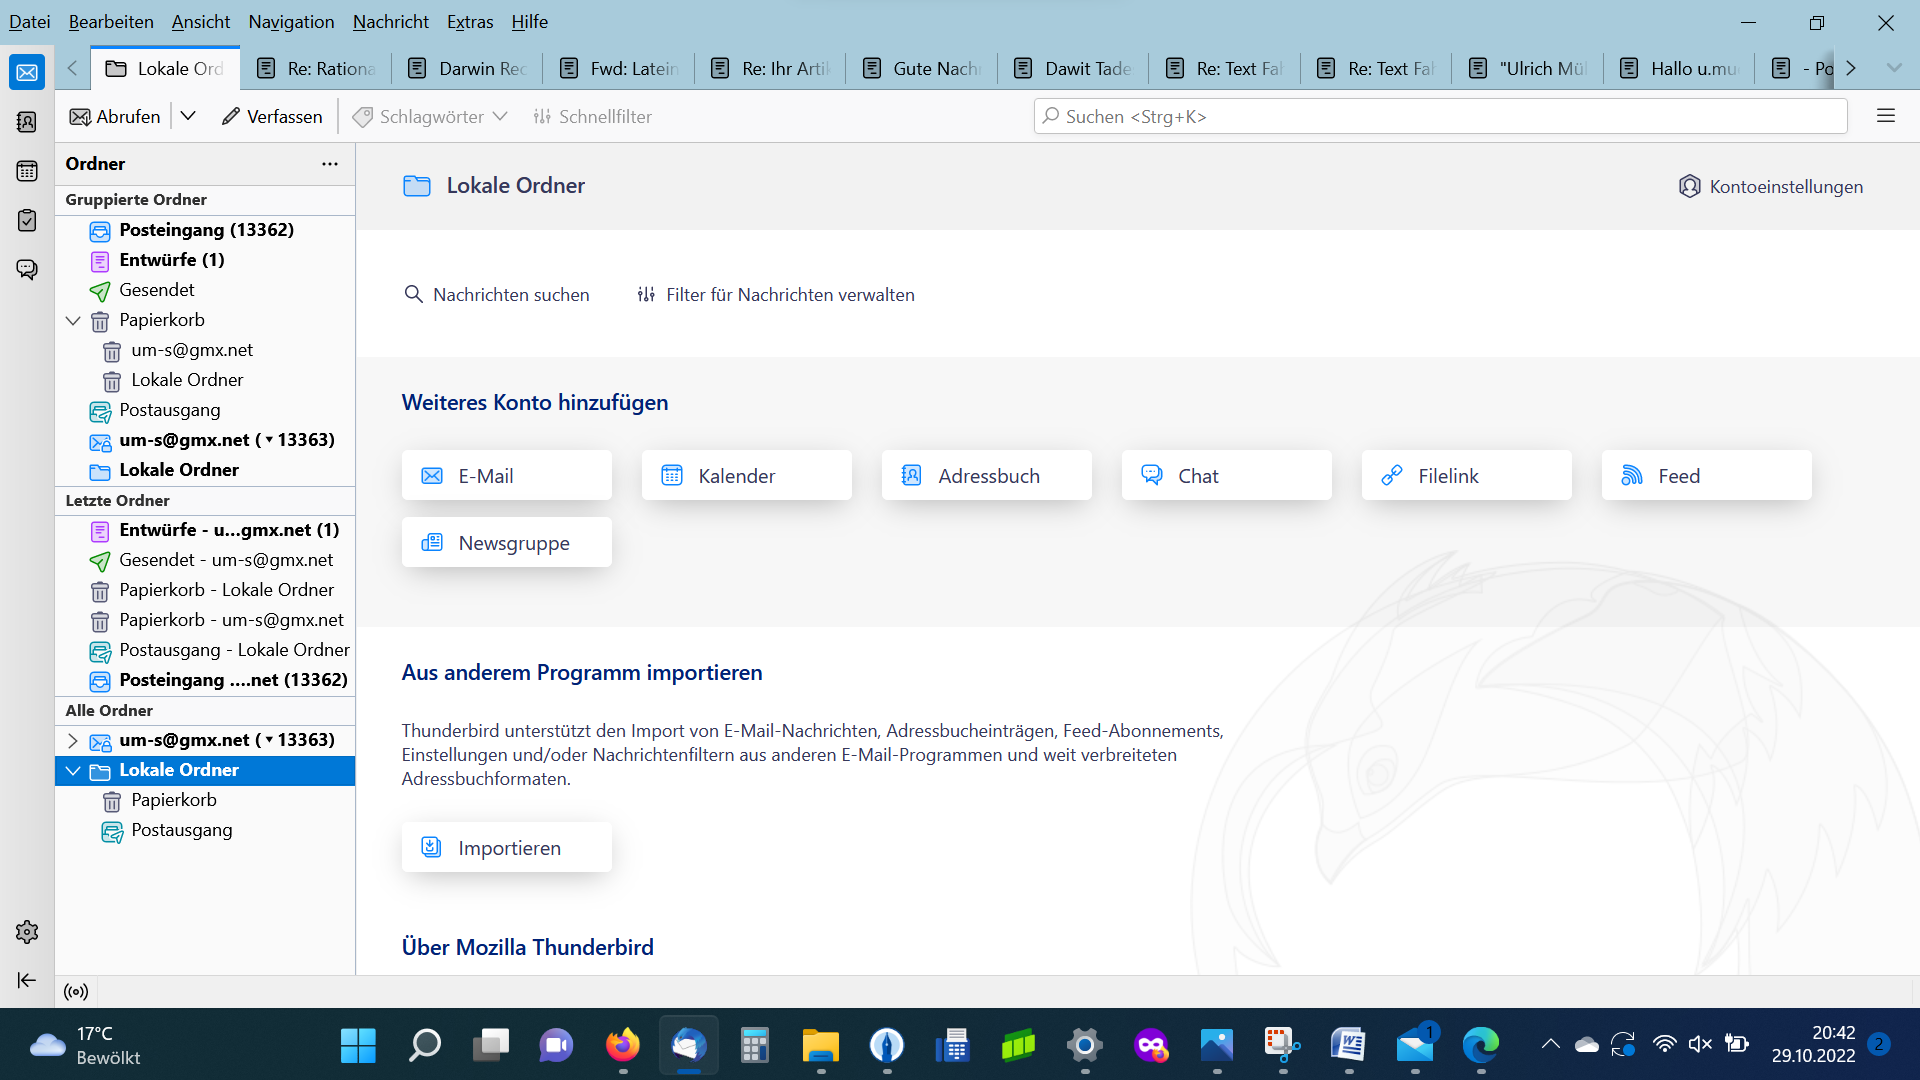Open Ordner pane options three-dot menu
This screenshot has height=1080, width=1920.
point(330,164)
